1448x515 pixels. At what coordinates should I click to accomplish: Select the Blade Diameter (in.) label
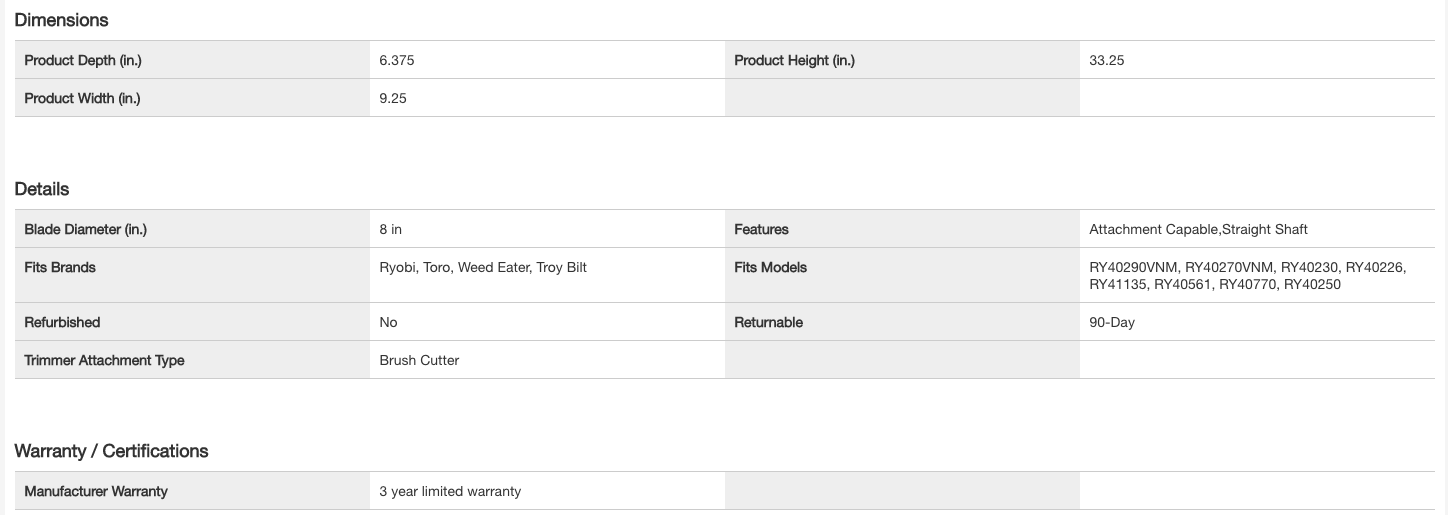coord(85,229)
